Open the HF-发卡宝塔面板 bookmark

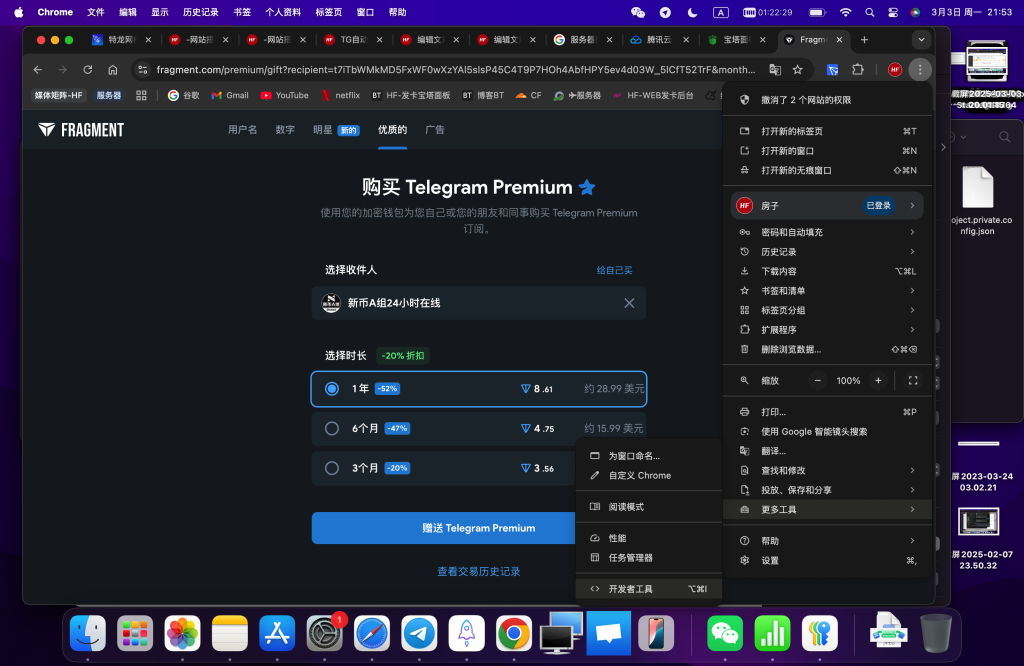click(x=415, y=95)
